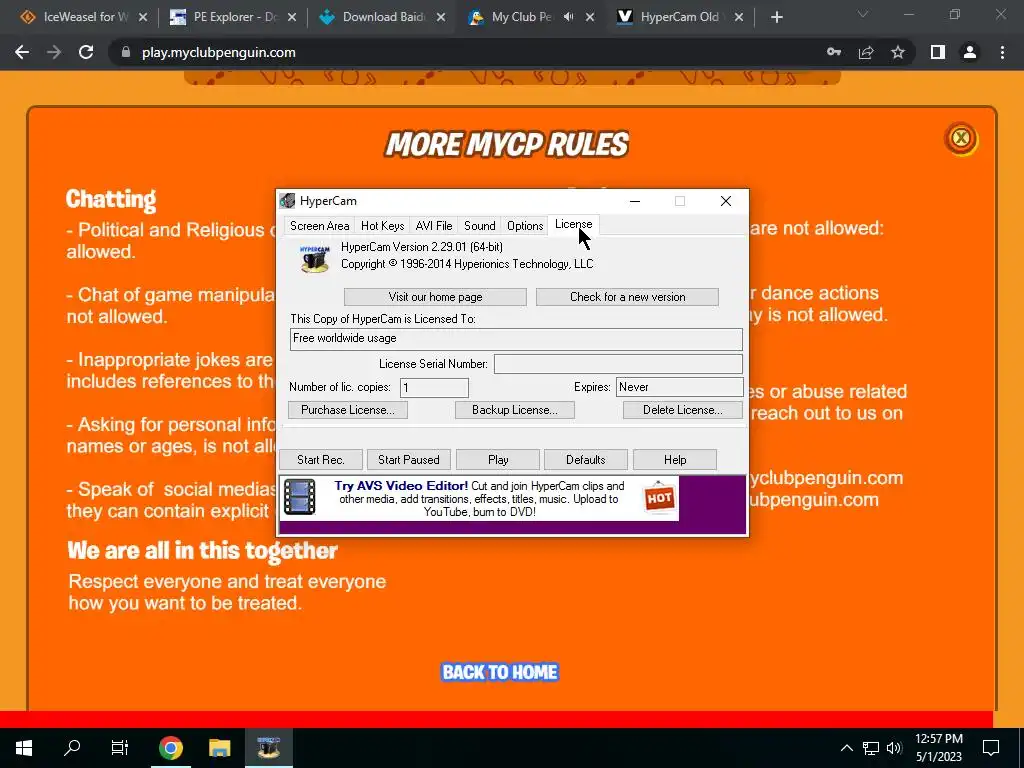Mute the My Club Penguin tab audio
The width and height of the screenshot is (1024, 768).
[568, 17]
